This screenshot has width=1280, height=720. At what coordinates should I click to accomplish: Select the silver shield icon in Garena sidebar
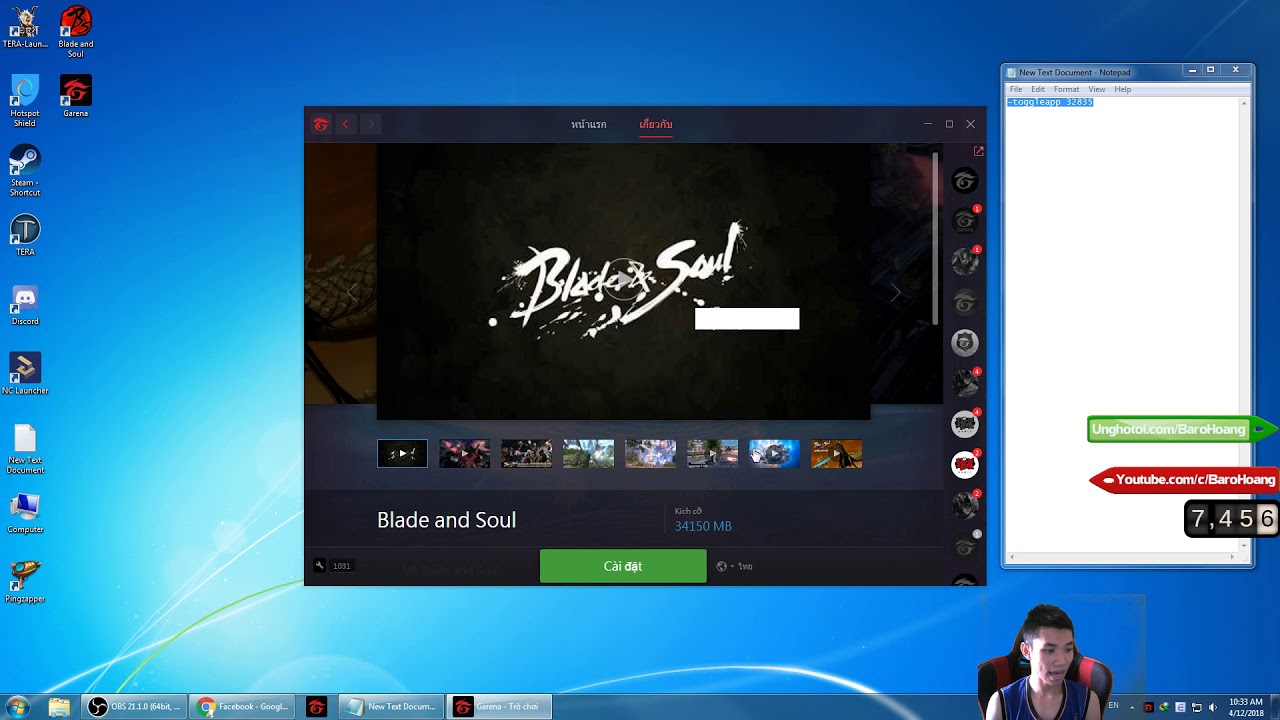(964, 343)
